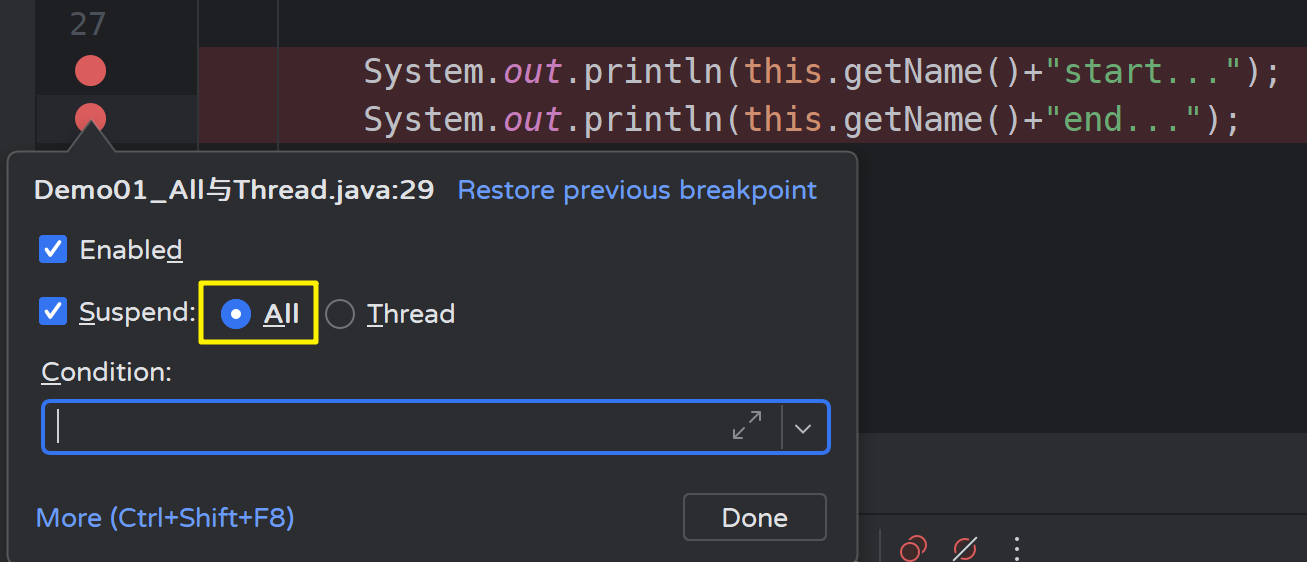This screenshot has width=1307, height=562.
Task: Click the Condition label
Action: [x=106, y=373]
